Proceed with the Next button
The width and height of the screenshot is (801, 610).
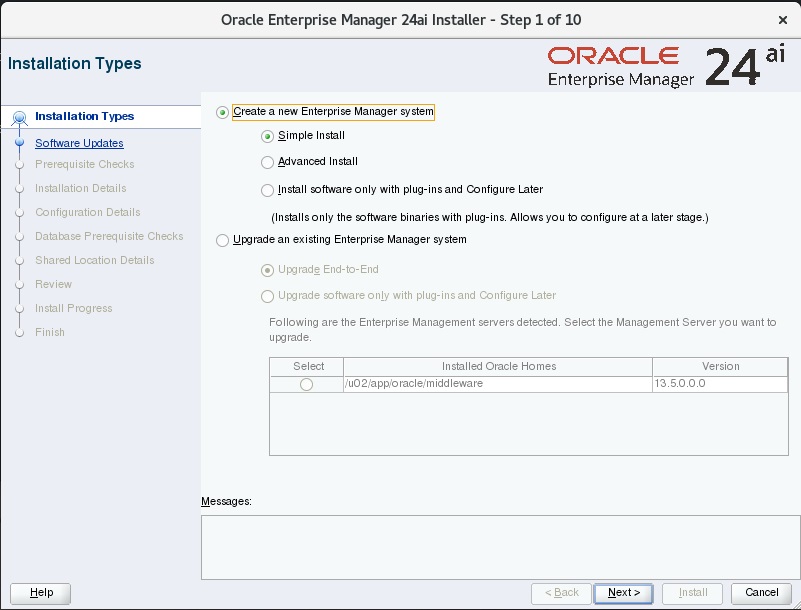tap(623, 593)
